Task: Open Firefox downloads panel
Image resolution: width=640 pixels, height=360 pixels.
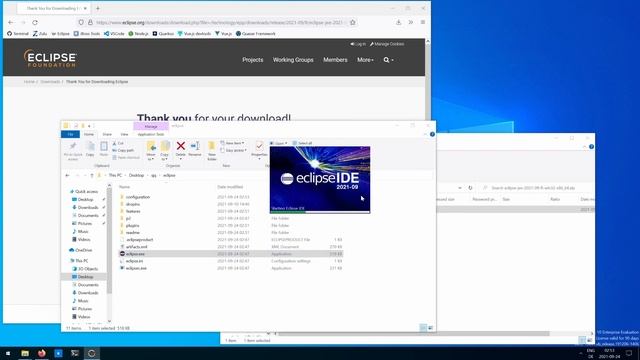Action: [x=398, y=22]
